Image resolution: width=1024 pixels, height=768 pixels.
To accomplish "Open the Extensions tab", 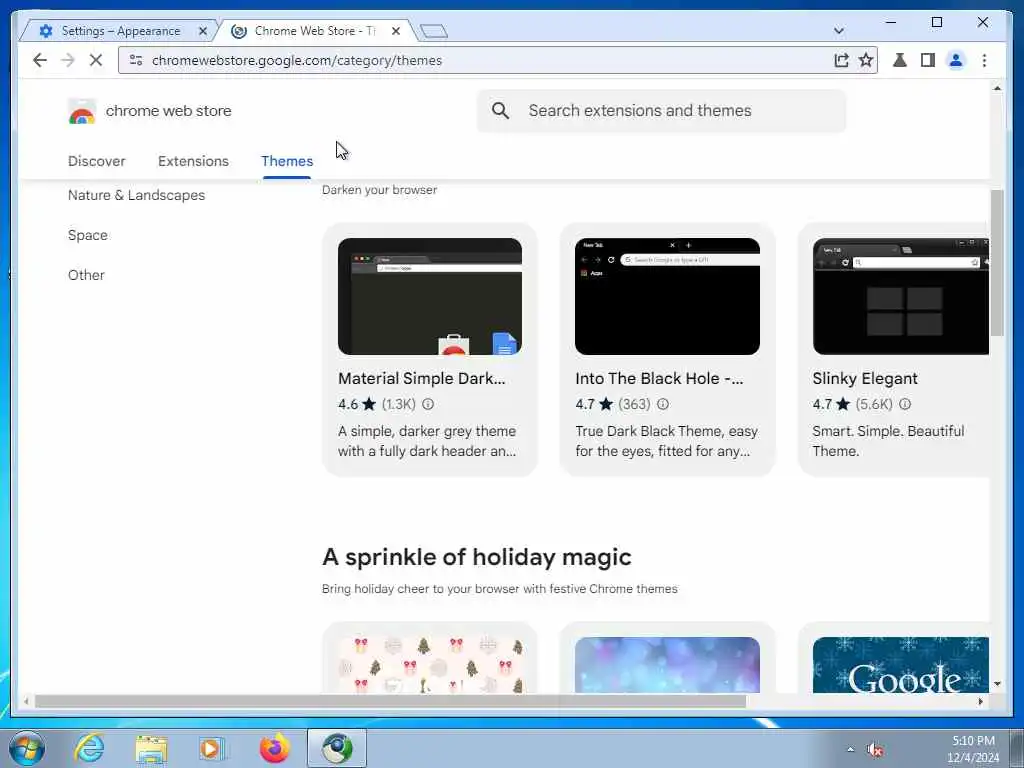I will tap(193, 161).
